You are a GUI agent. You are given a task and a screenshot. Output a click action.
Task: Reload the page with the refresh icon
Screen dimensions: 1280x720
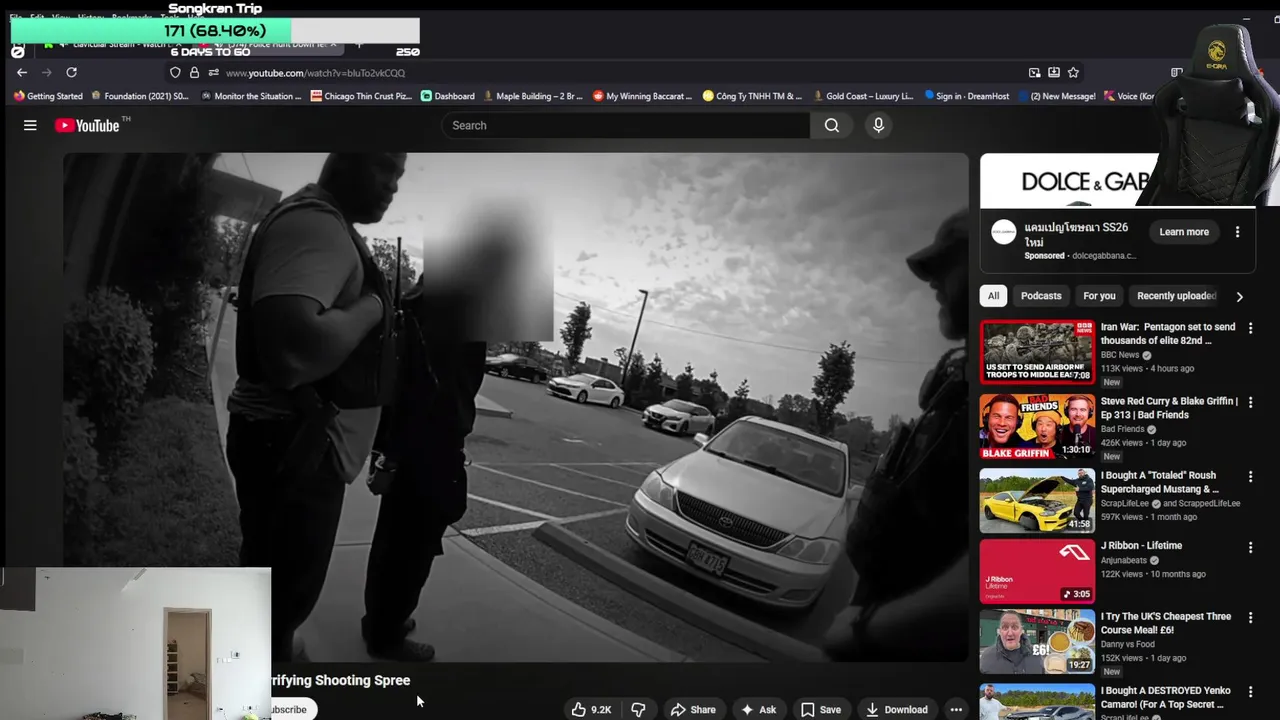click(x=71, y=72)
